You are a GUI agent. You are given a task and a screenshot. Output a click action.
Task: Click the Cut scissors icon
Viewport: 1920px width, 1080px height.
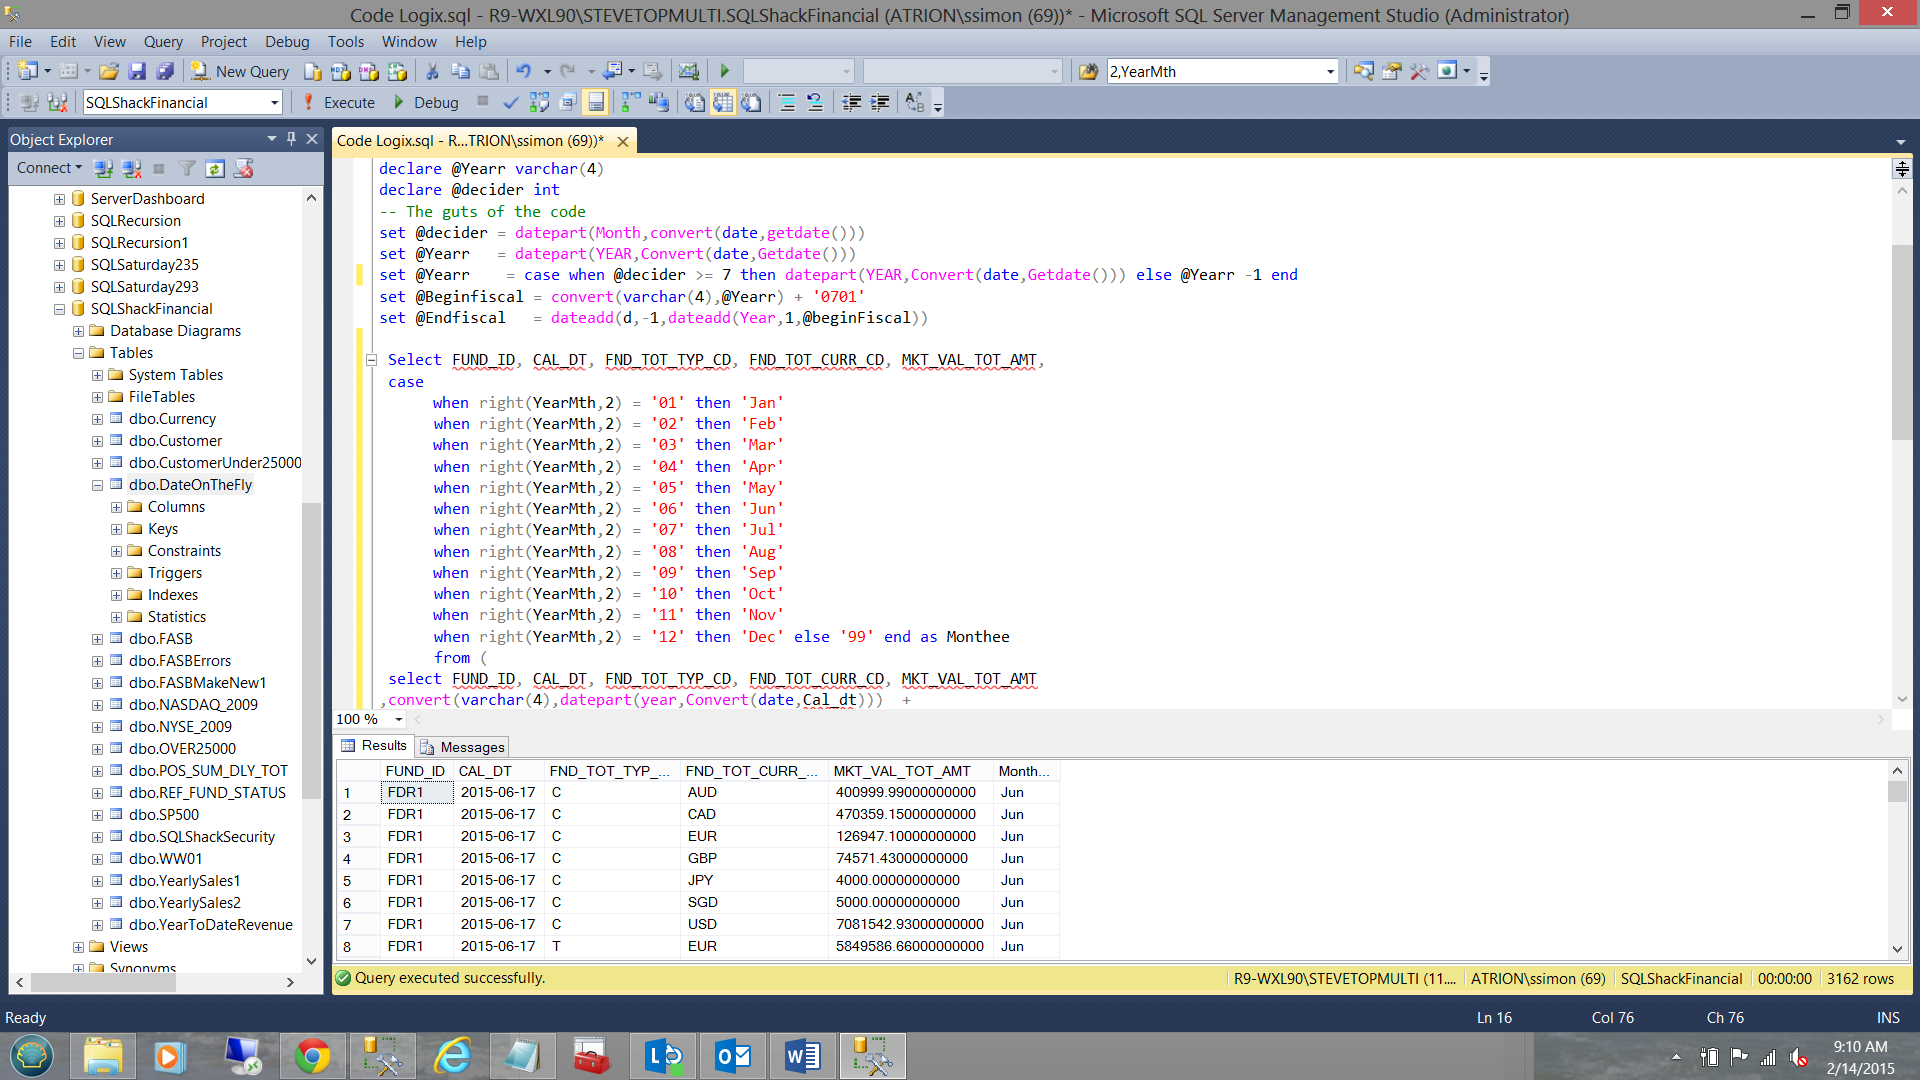point(432,71)
